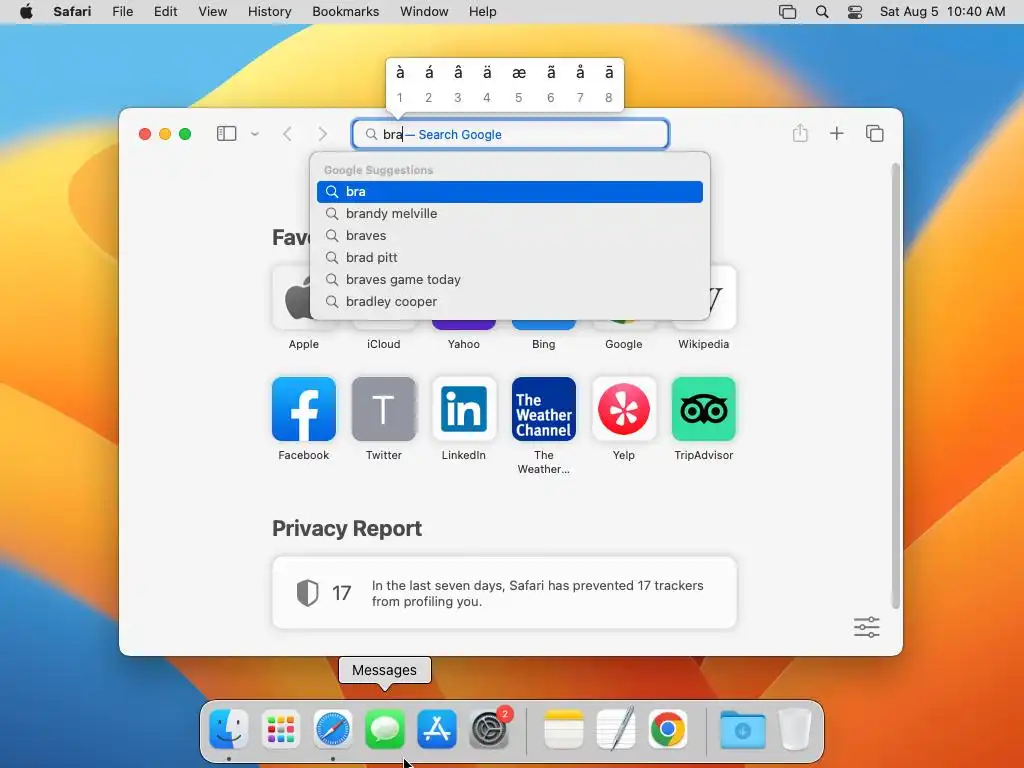Open the Yelp favorite
The image size is (1024, 768).
coord(624,409)
